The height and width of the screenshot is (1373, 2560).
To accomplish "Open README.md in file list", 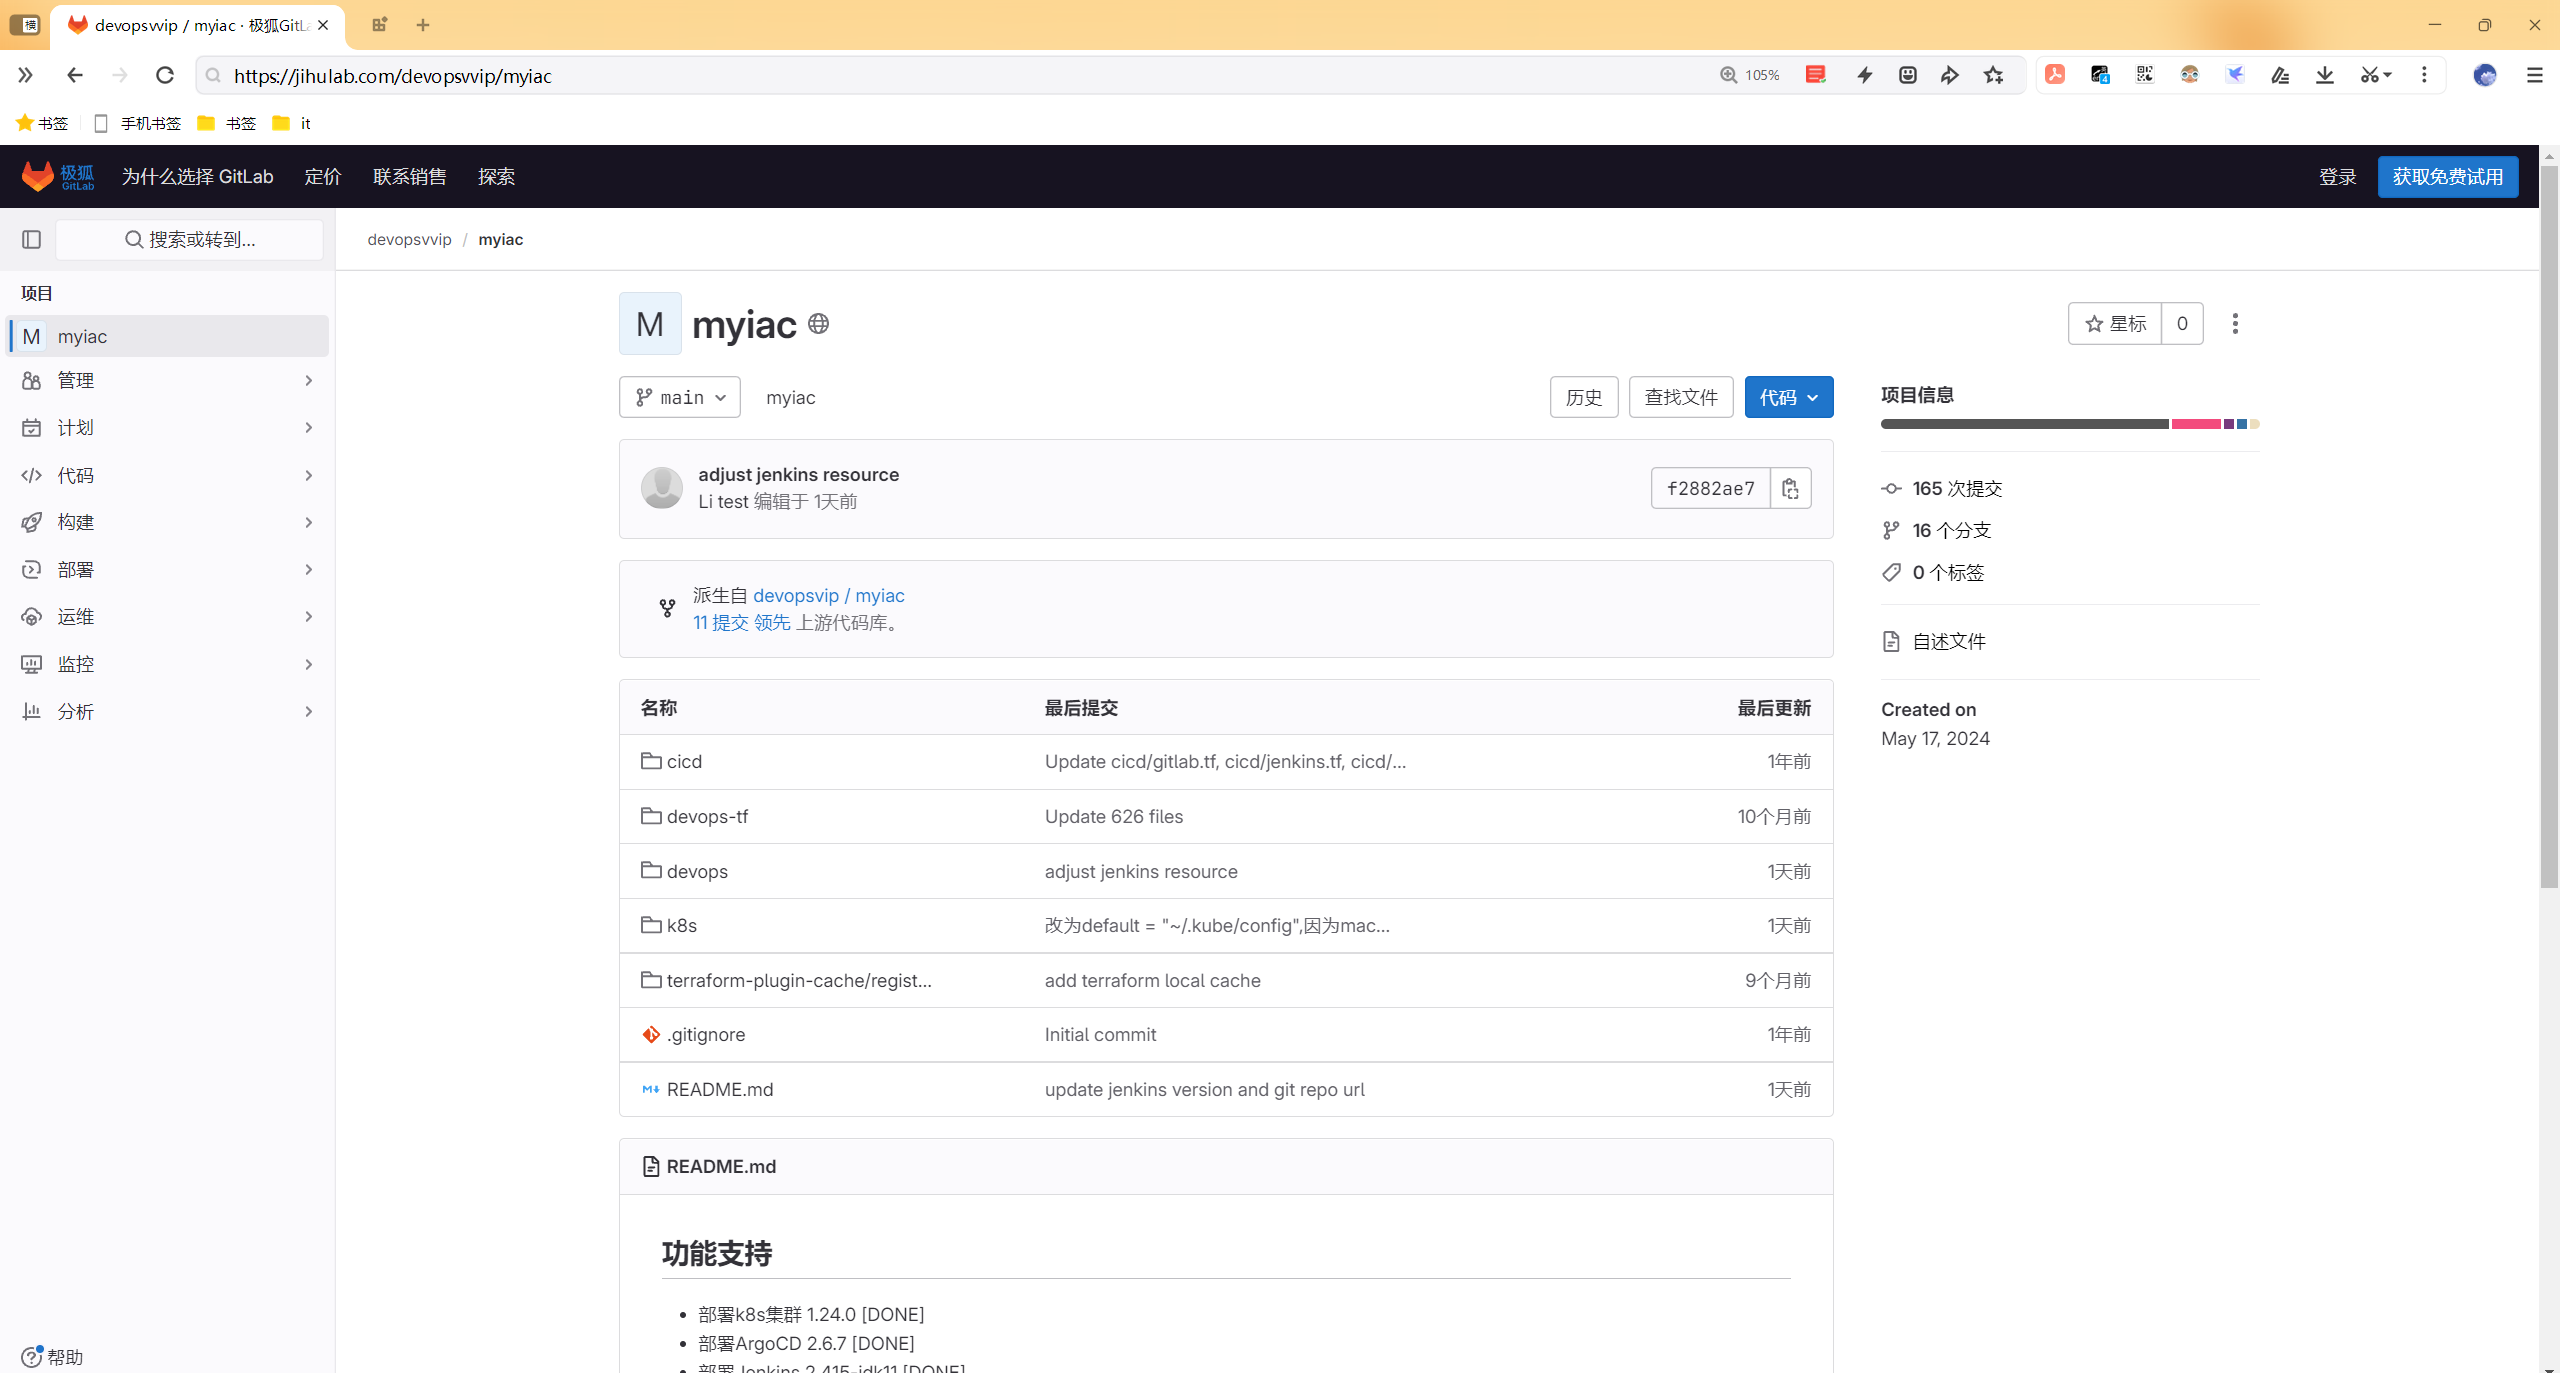I will 720,1089.
